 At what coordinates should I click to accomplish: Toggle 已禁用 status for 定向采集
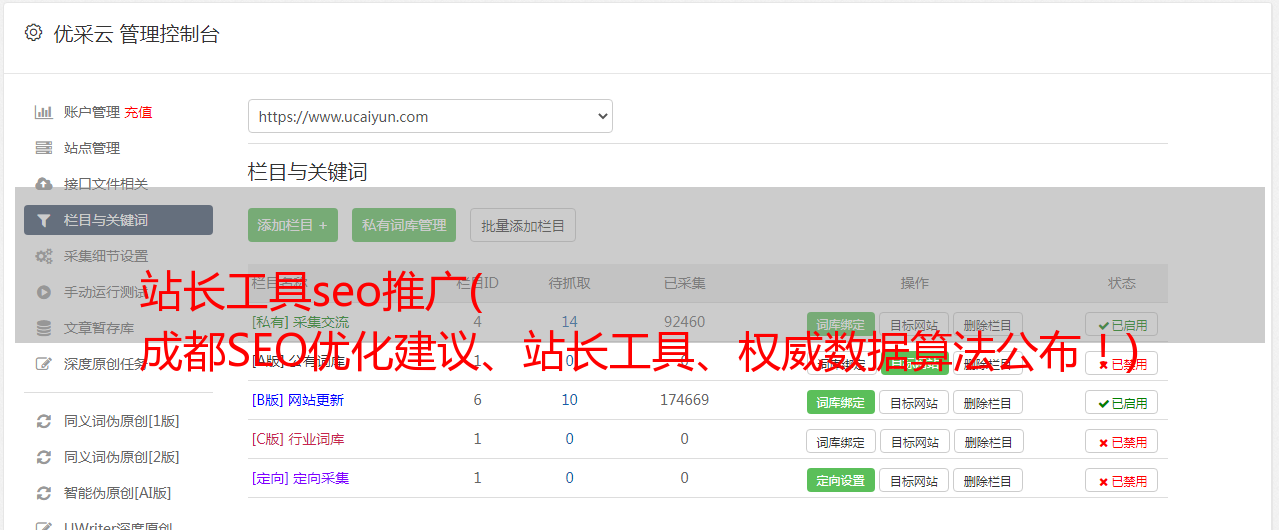(1122, 480)
